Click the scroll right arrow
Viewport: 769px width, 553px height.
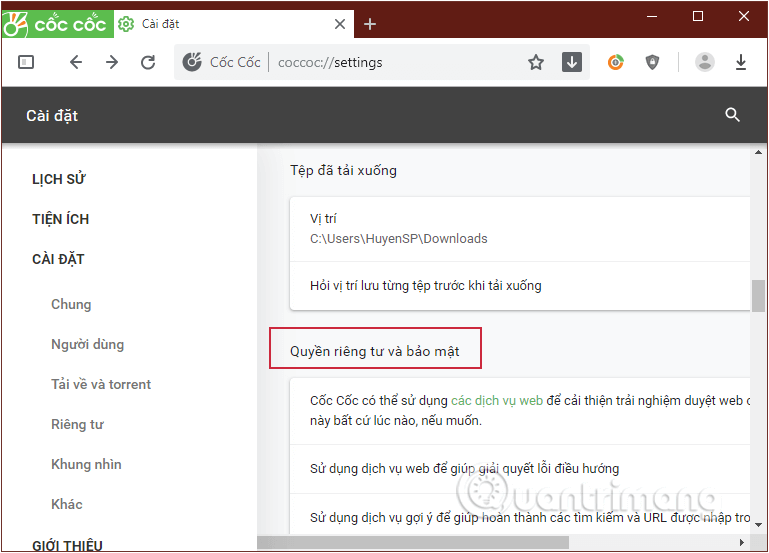tap(742, 542)
